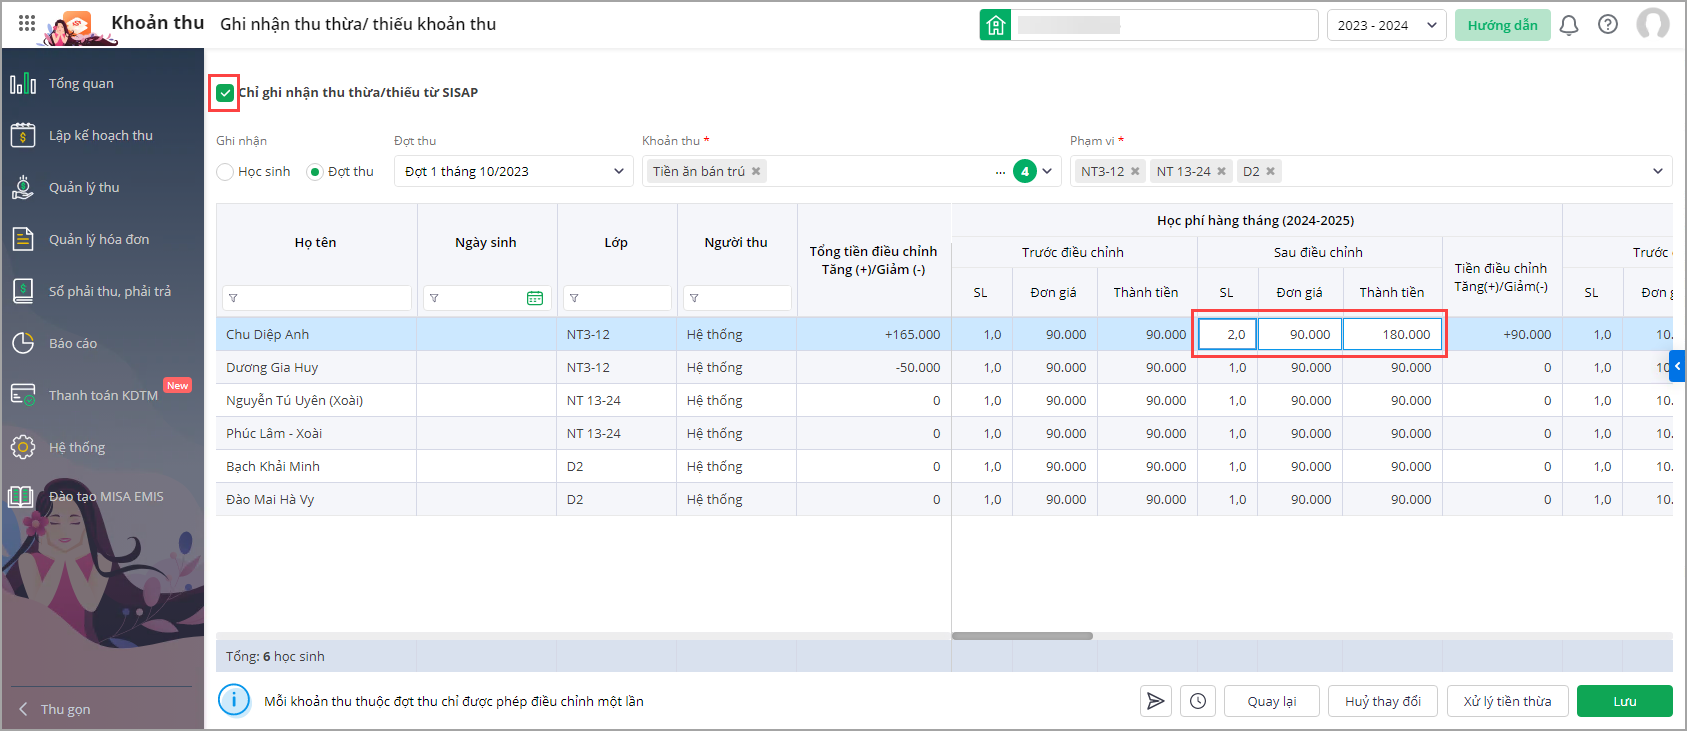The height and width of the screenshot is (731, 1687).
Task: Click the green Lưu button
Action: (1624, 701)
